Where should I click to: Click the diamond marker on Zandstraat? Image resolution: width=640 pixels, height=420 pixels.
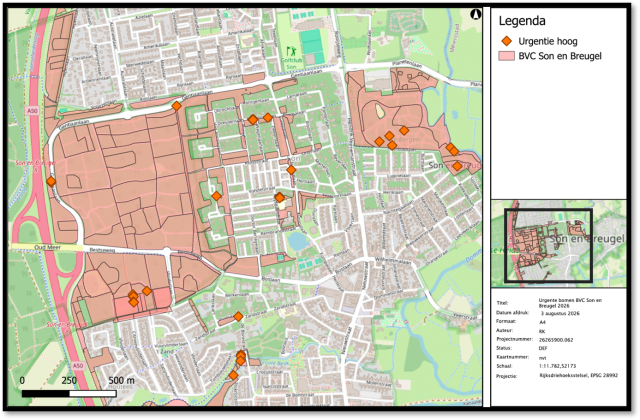click(x=238, y=316)
